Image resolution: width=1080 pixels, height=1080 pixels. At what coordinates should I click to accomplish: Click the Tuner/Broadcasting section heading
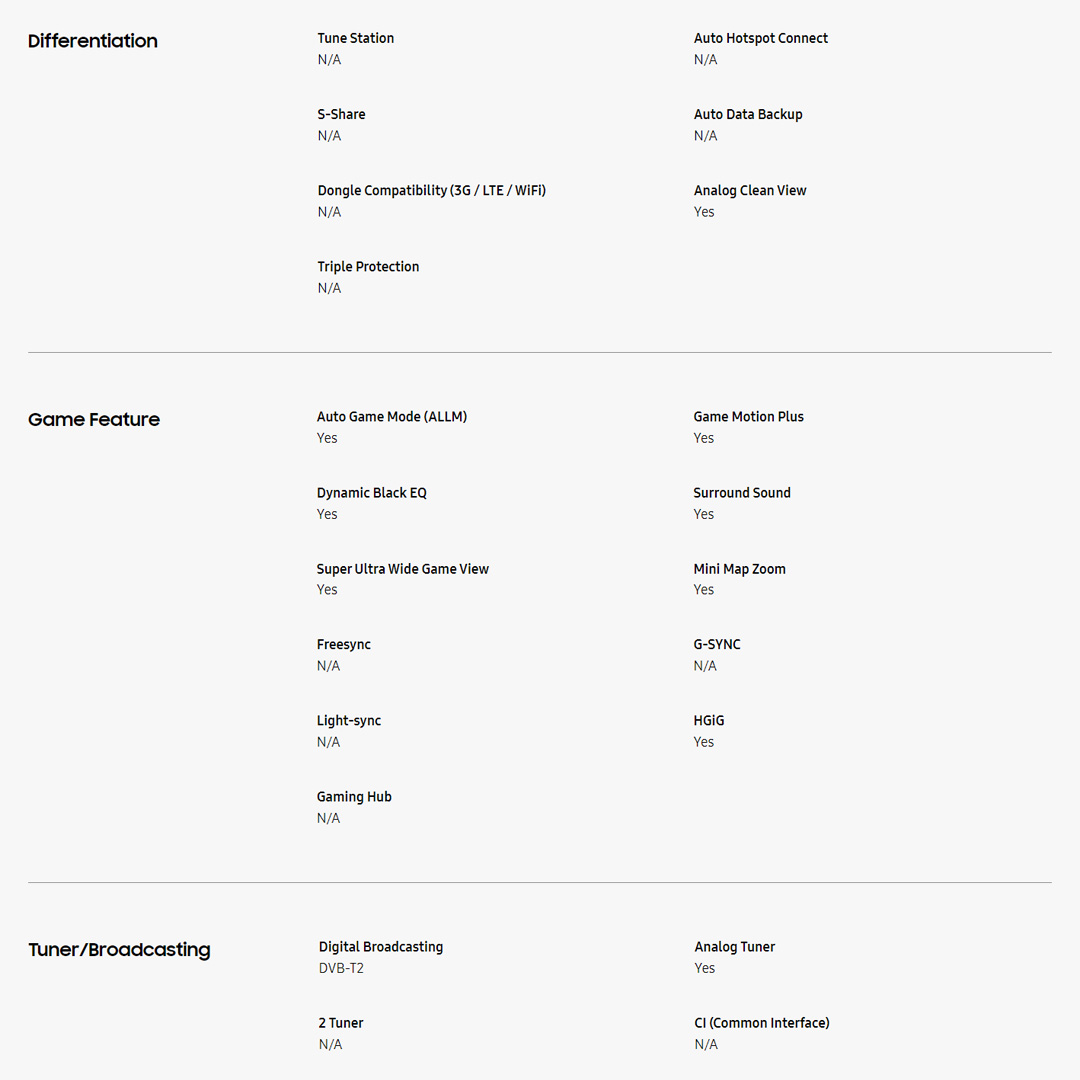(119, 950)
